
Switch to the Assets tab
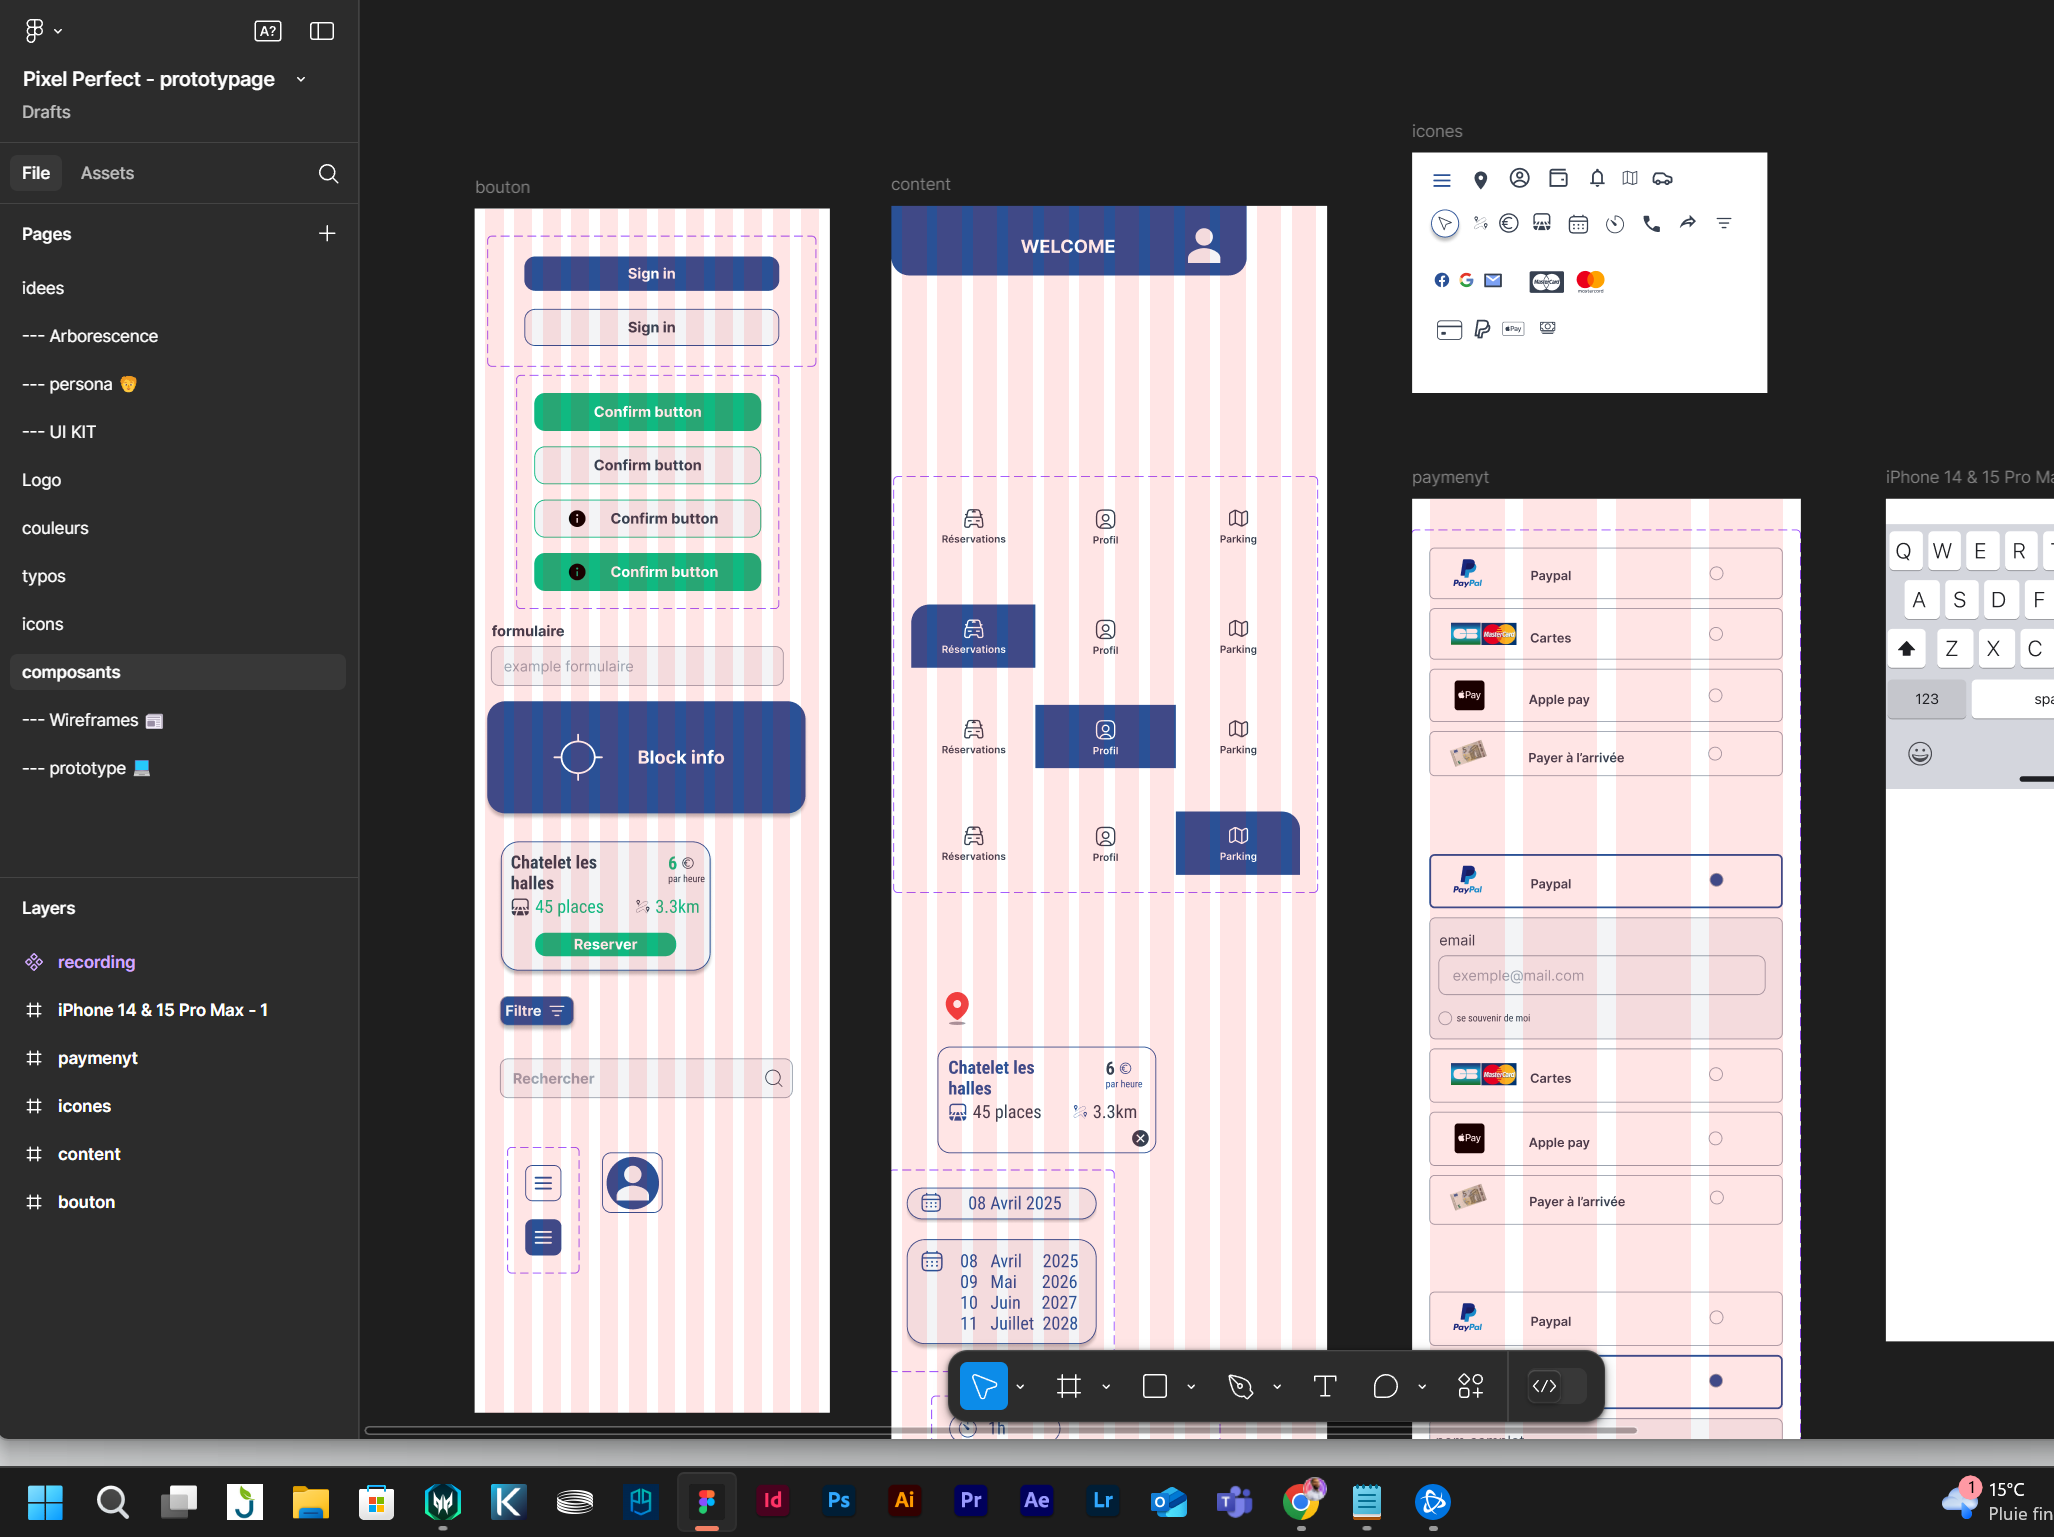tap(107, 173)
